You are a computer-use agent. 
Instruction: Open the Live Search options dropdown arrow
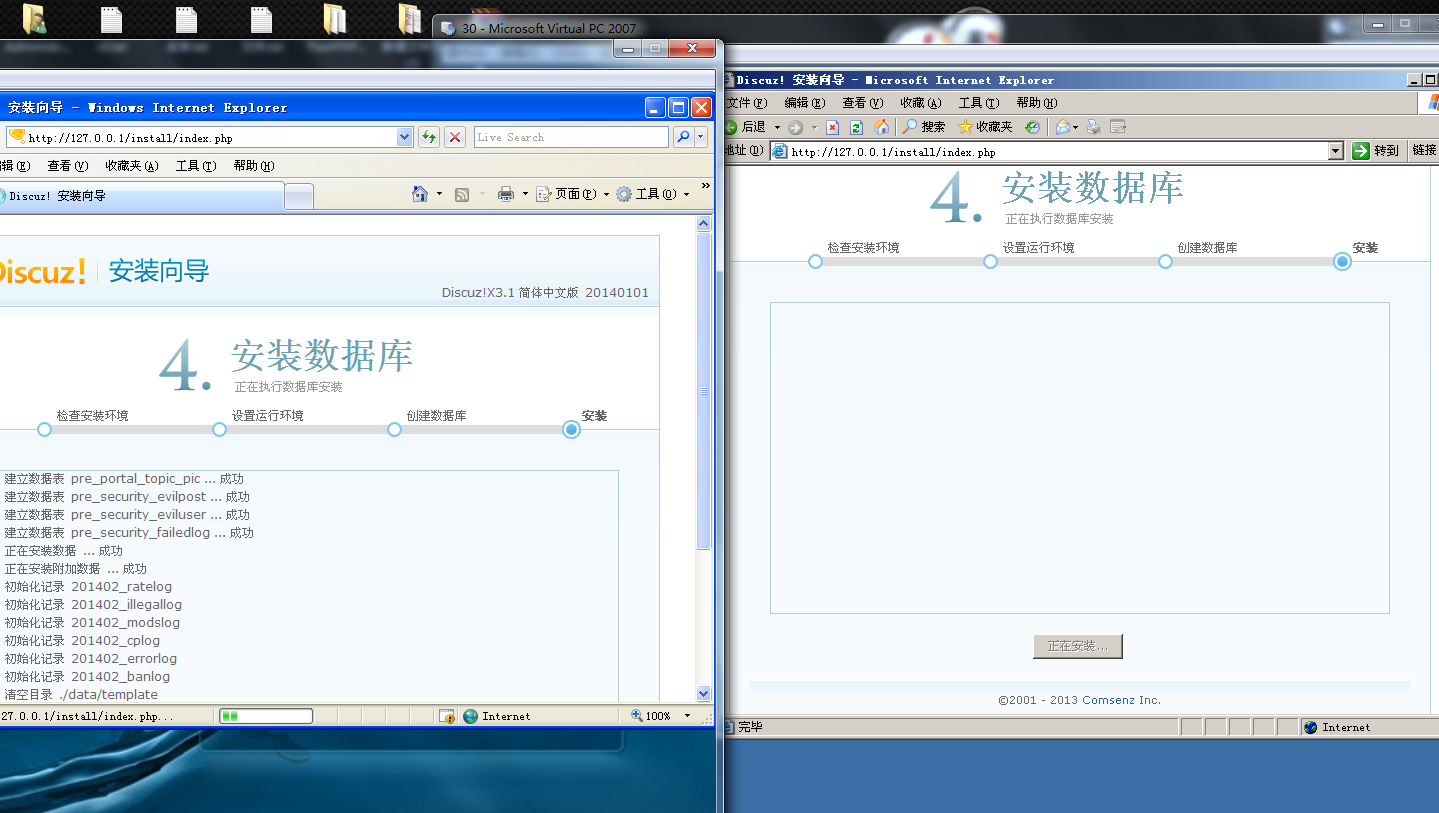click(701, 137)
